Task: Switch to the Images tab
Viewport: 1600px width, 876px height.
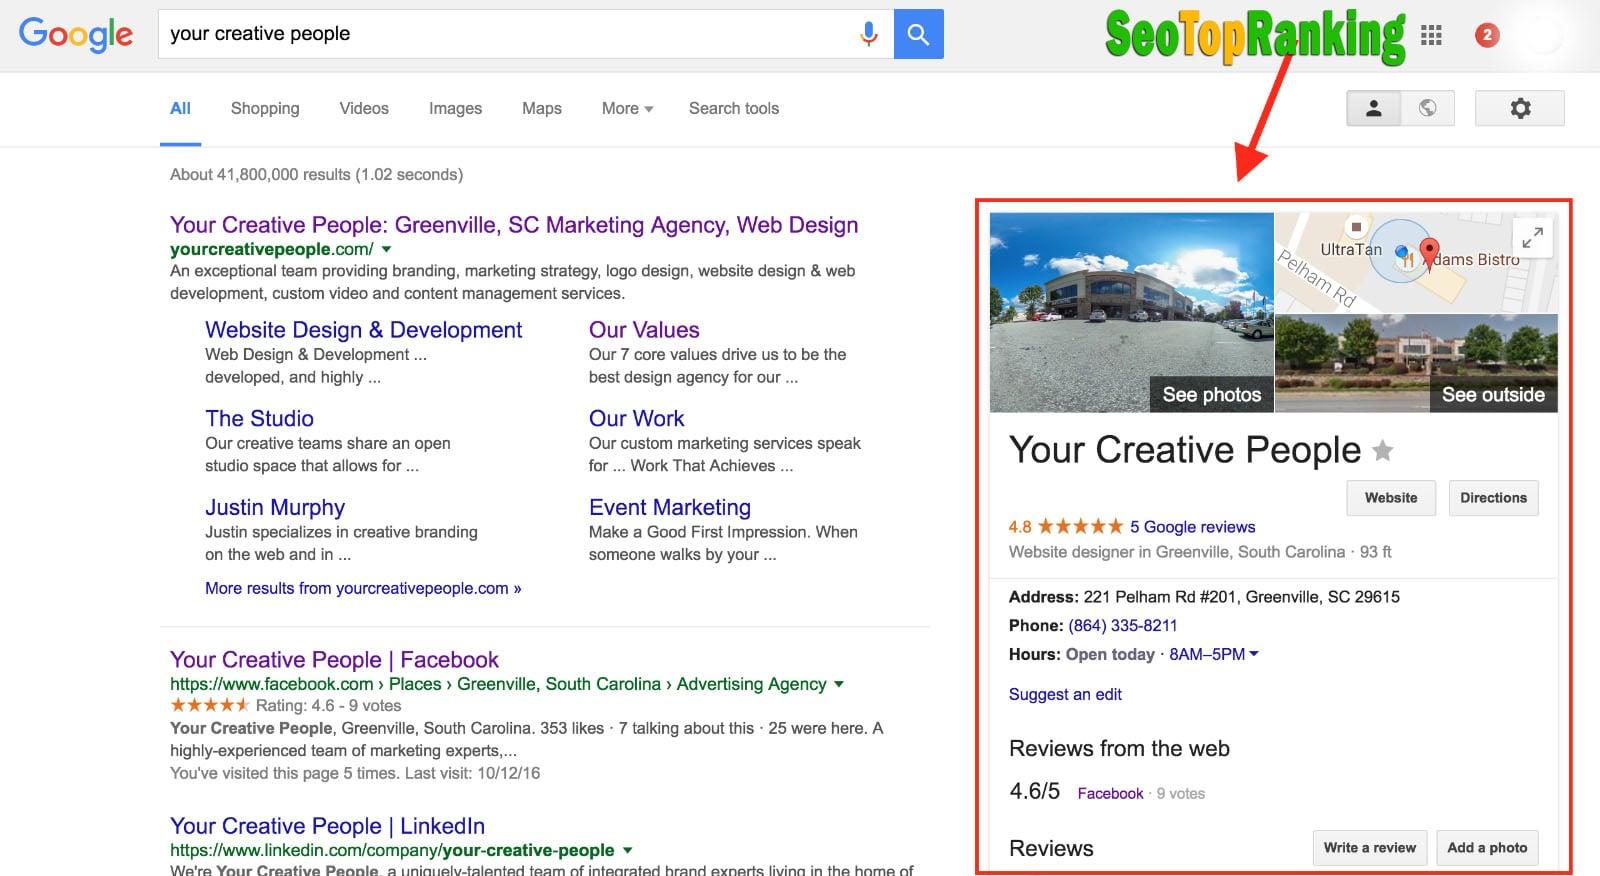Action: pyautogui.click(x=455, y=108)
